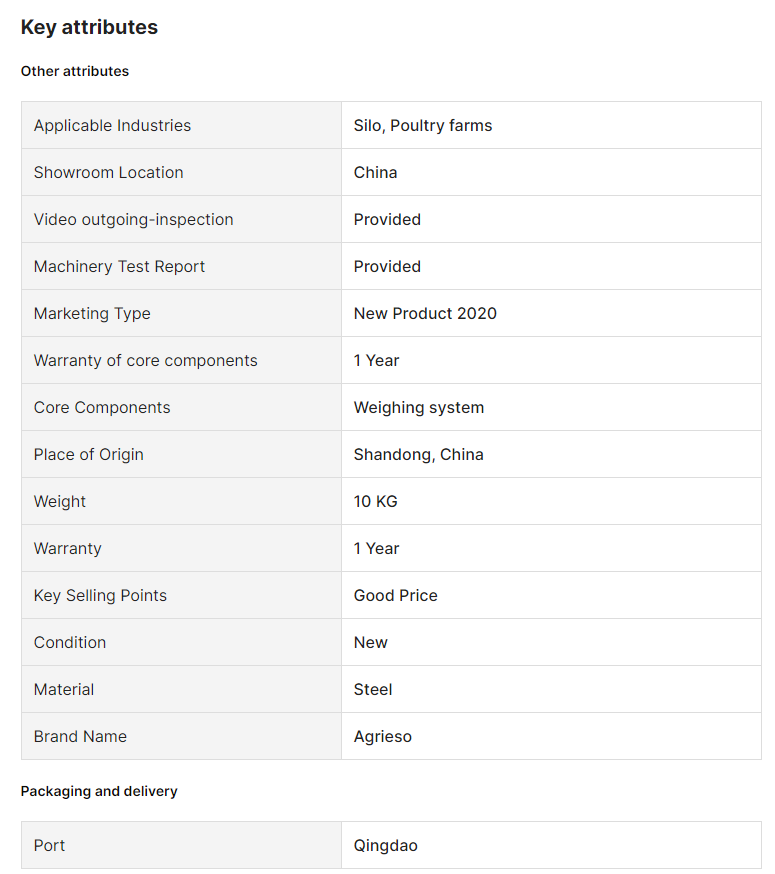Image resolution: width=775 pixels, height=874 pixels.
Task: Select the Packaging and delivery subheading
Action: (x=99, y=792)
